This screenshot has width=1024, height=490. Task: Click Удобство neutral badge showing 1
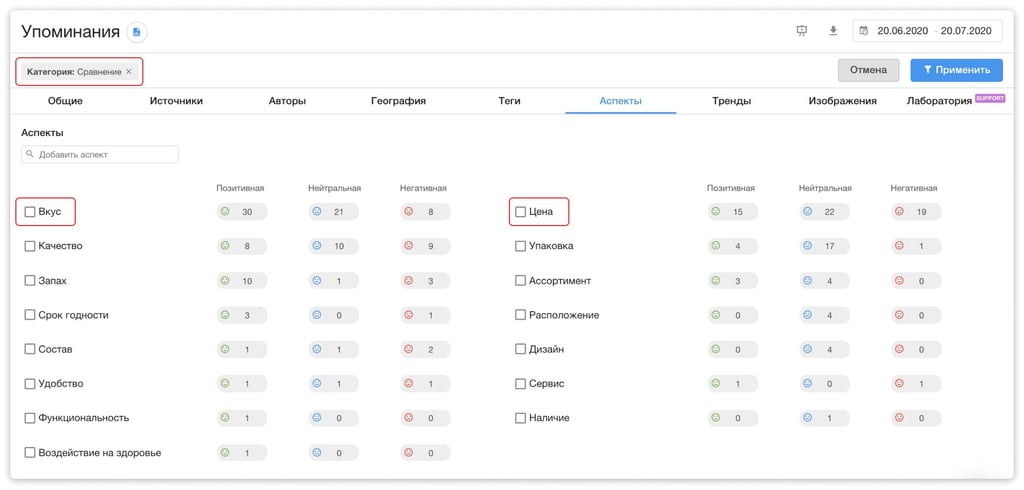tap(334, 384)
